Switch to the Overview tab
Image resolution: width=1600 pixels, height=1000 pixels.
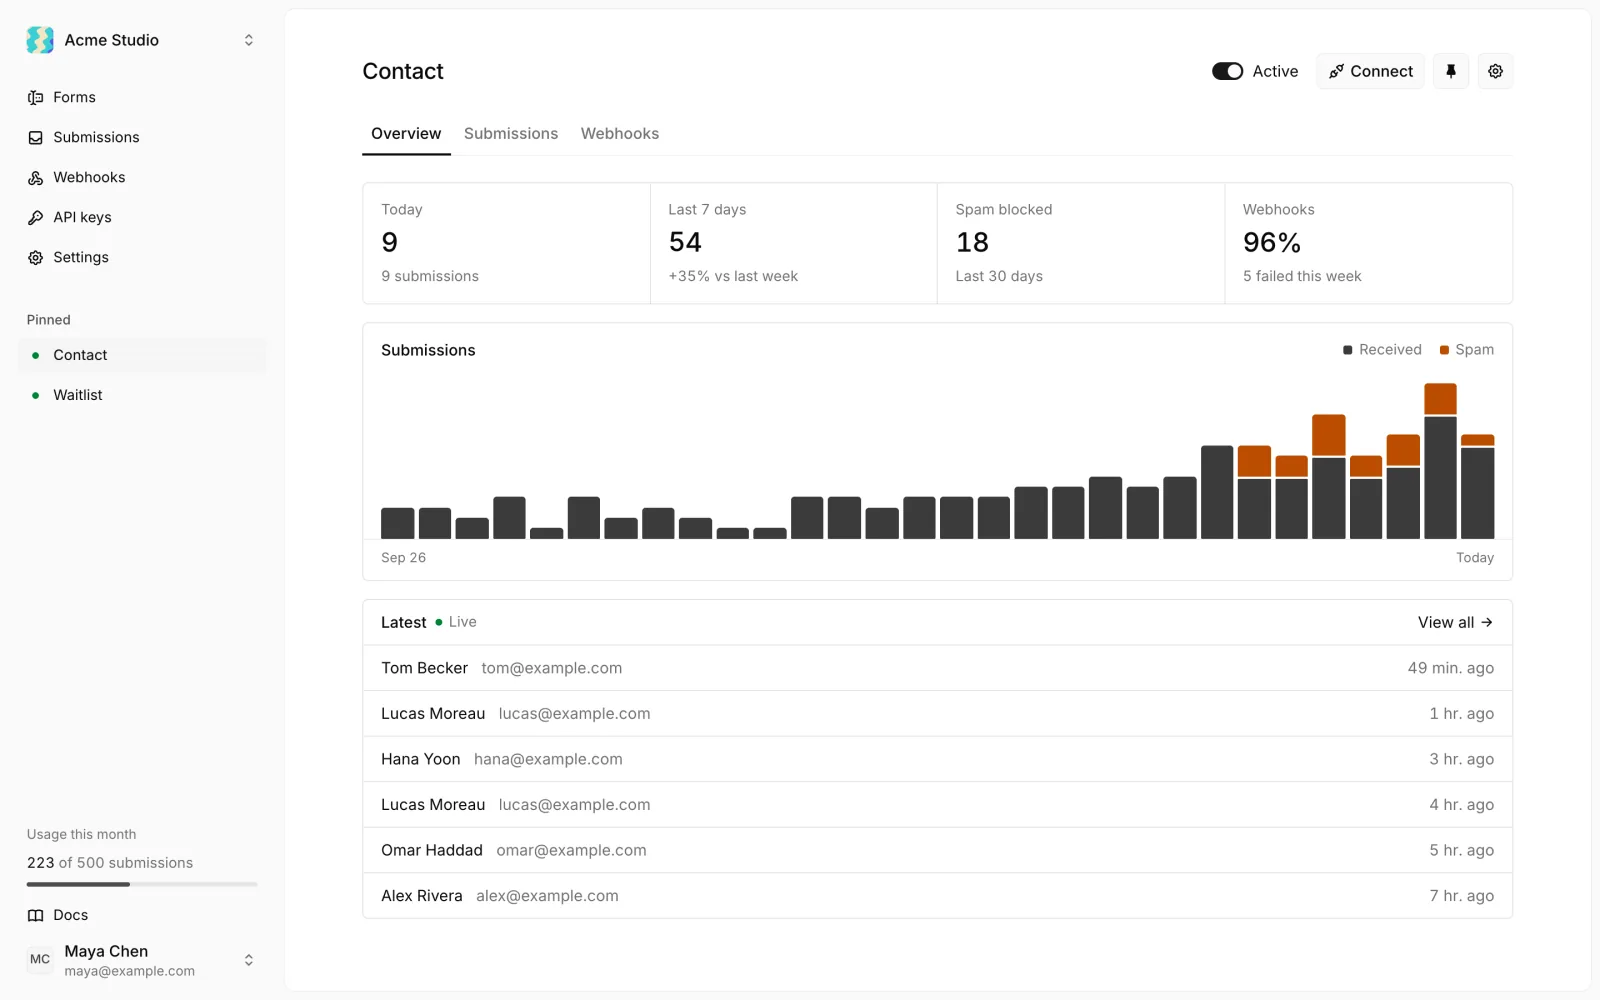[x=406, y=134]
